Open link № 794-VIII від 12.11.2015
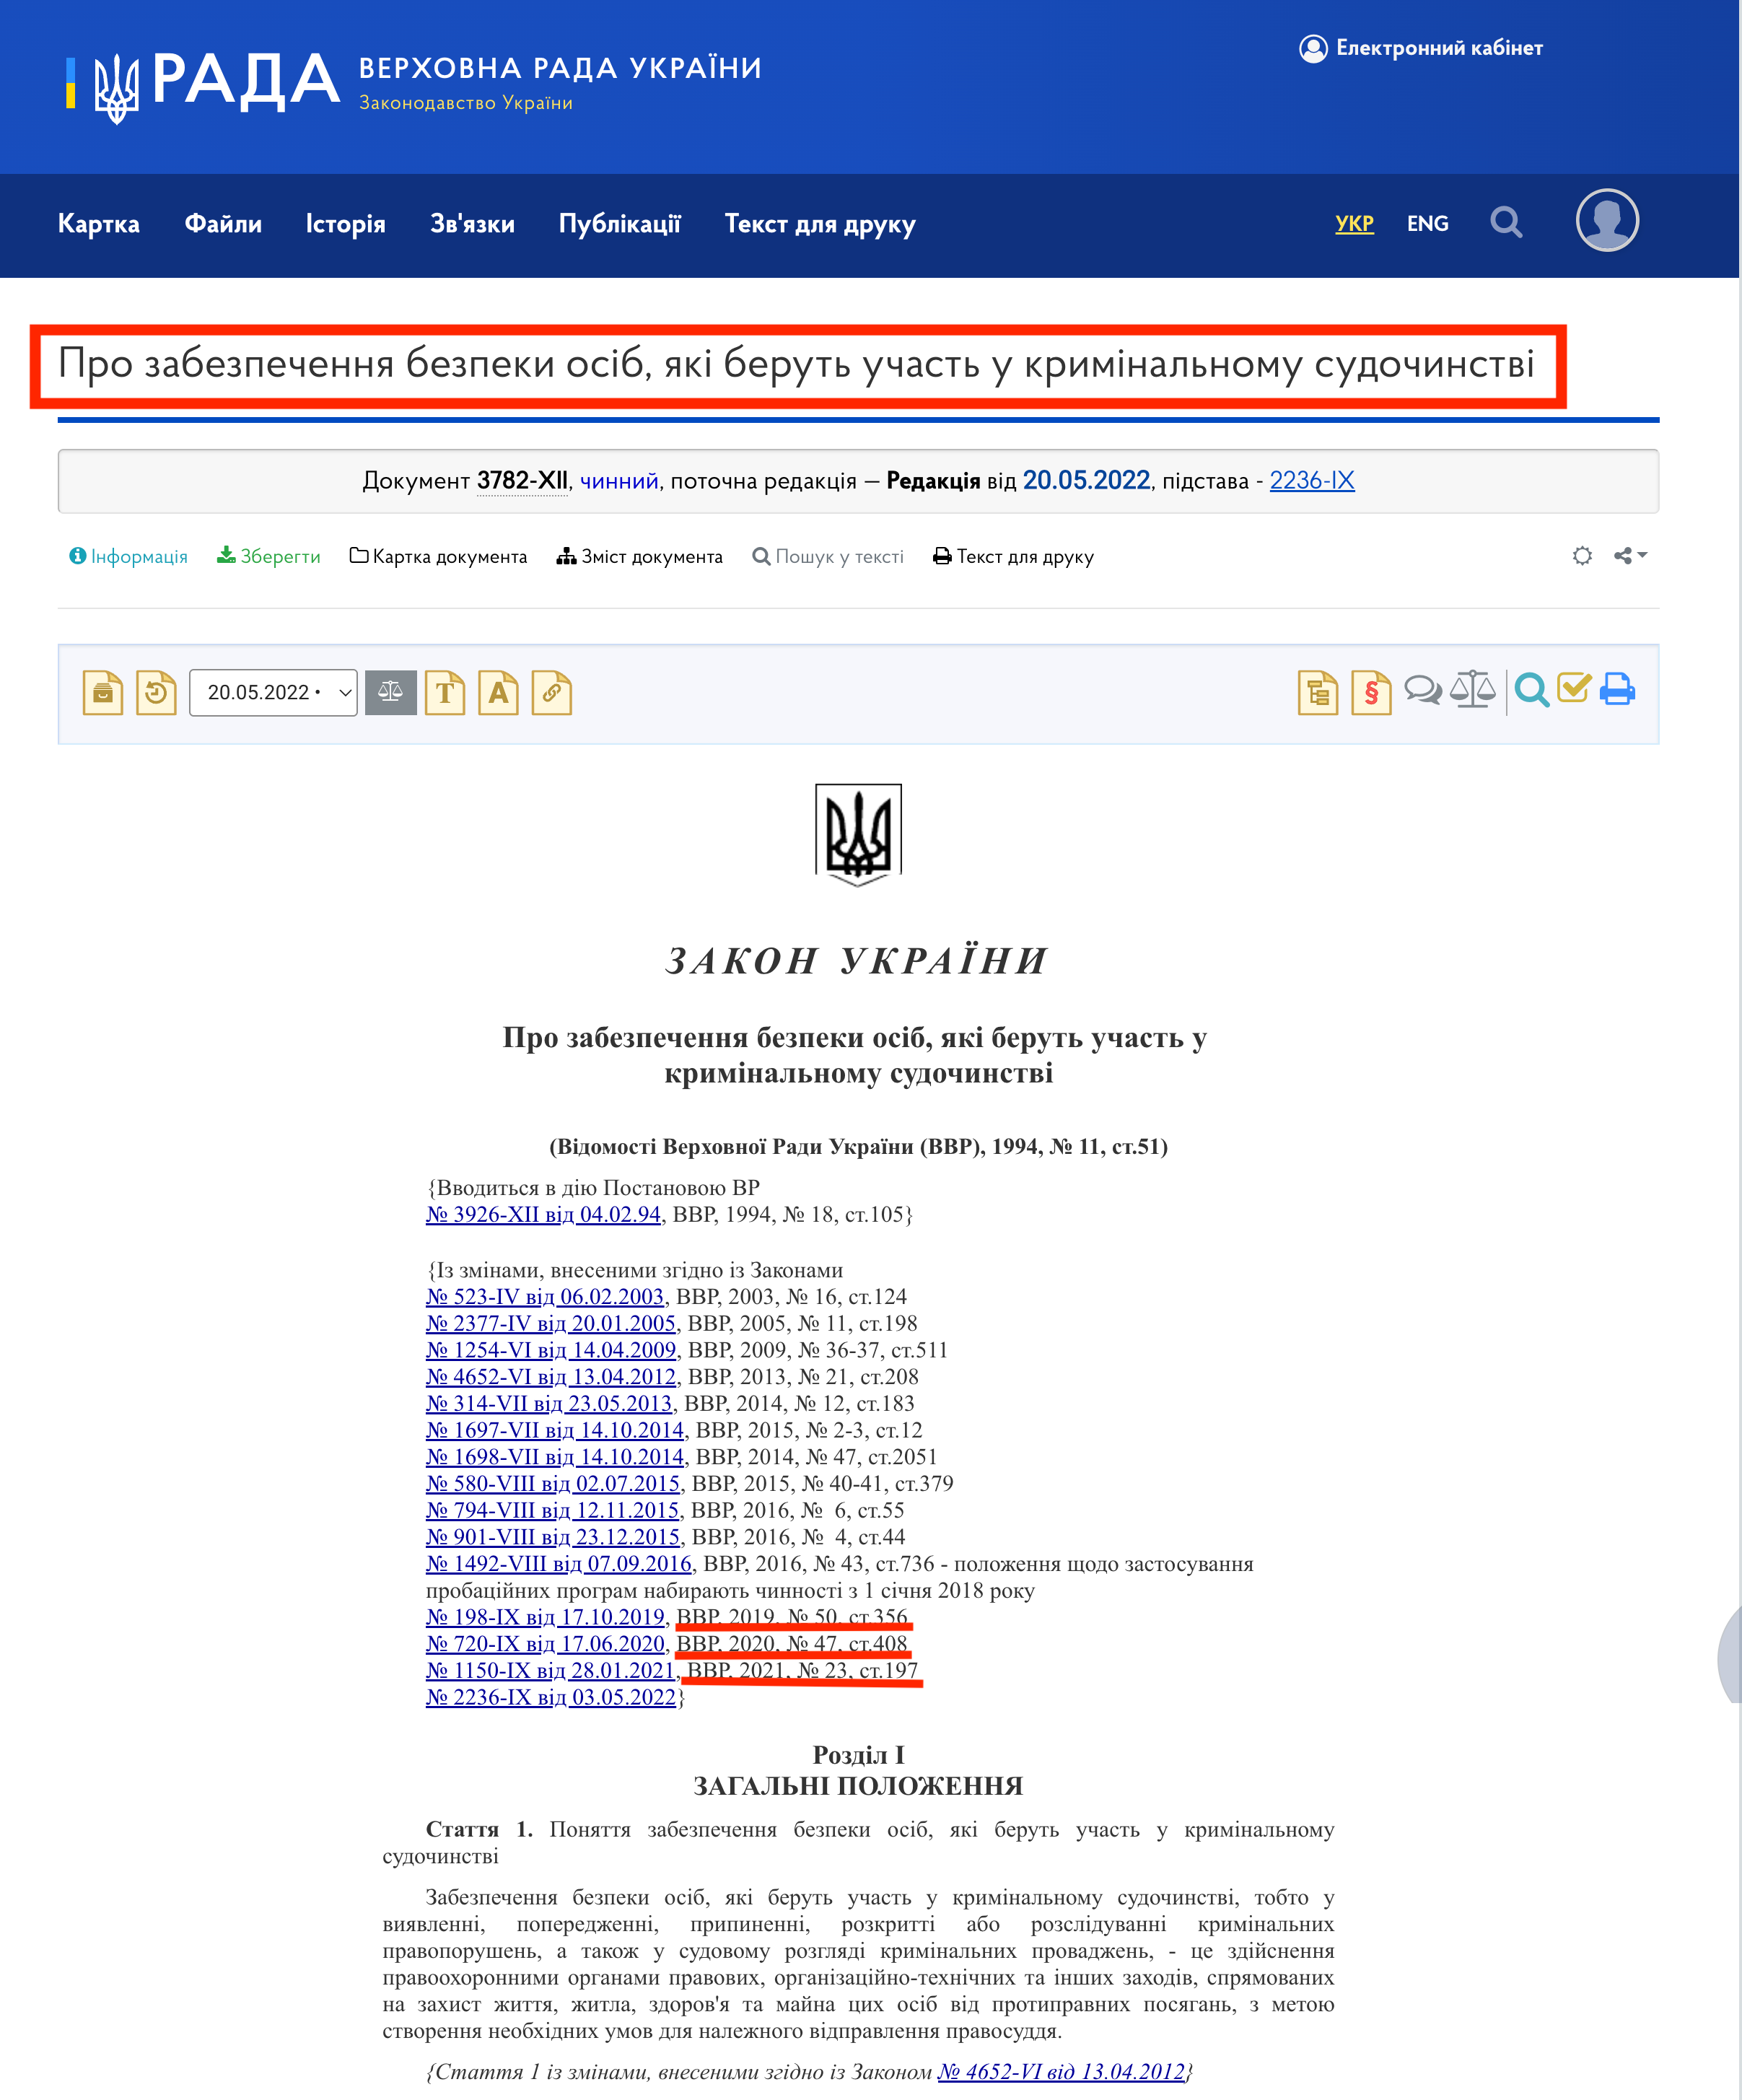The width and height of the screenshot is (1742, 2100). click(553, 1510)
